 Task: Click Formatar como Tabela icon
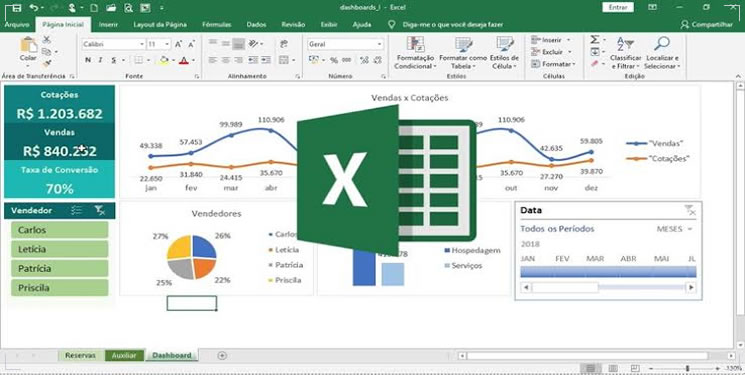coord(463,44)
